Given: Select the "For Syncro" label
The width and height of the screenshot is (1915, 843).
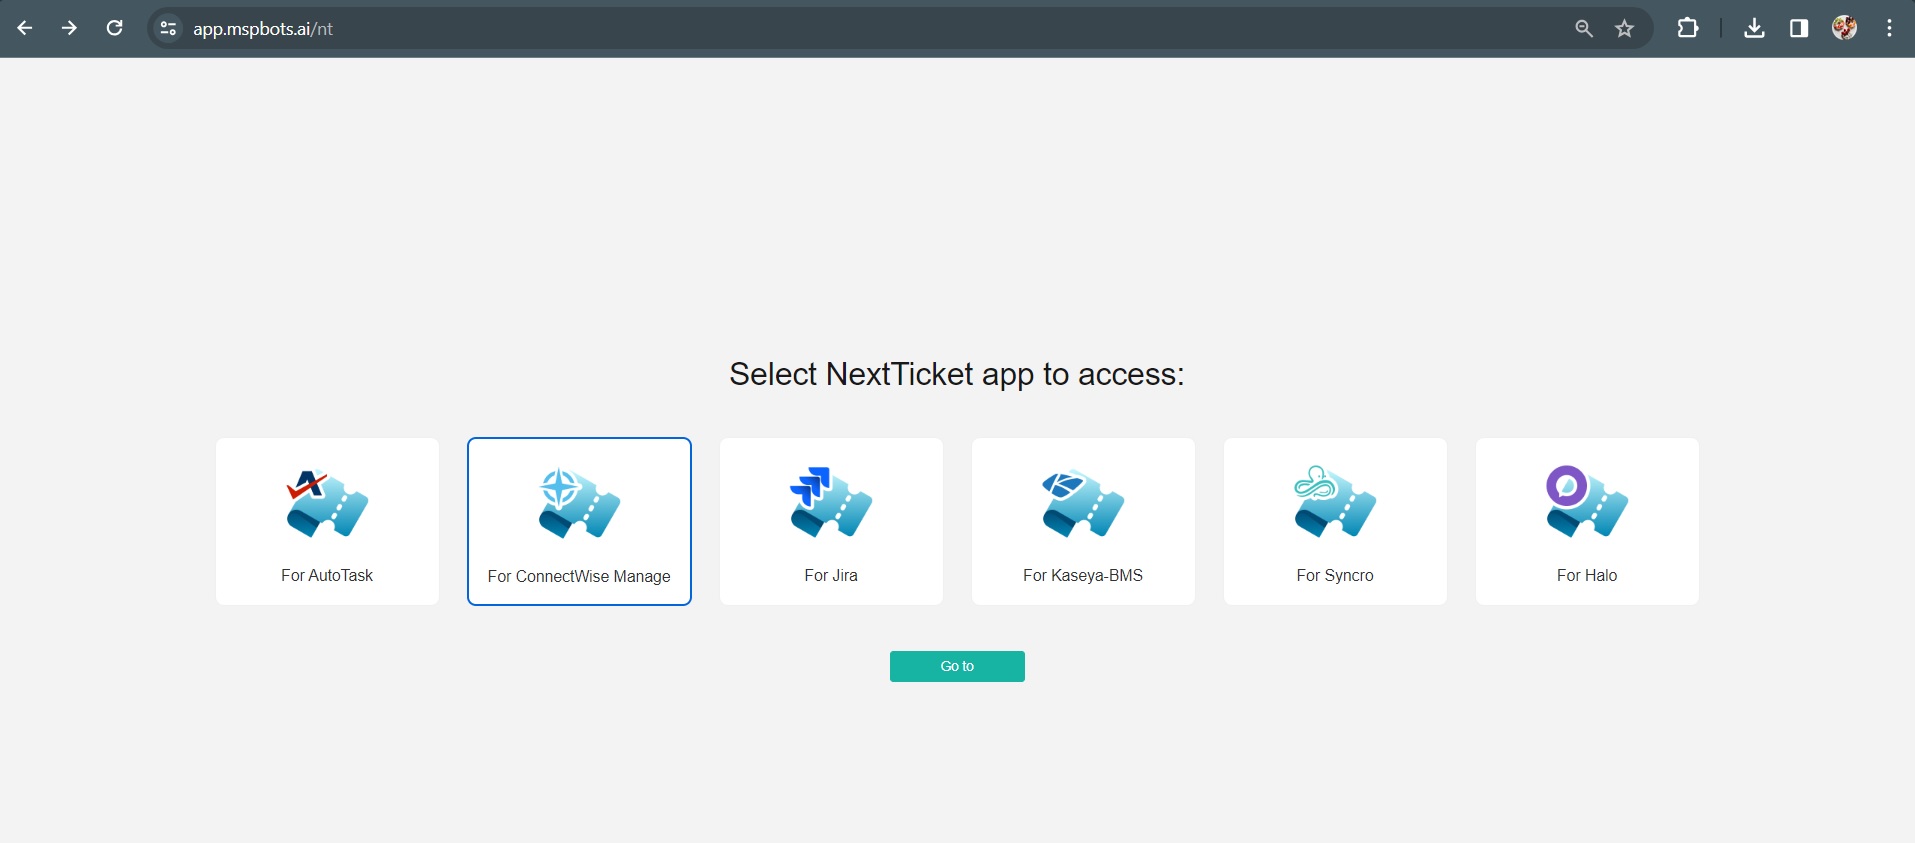Looking at the screenshot, I should click(x=1335, y=575).
